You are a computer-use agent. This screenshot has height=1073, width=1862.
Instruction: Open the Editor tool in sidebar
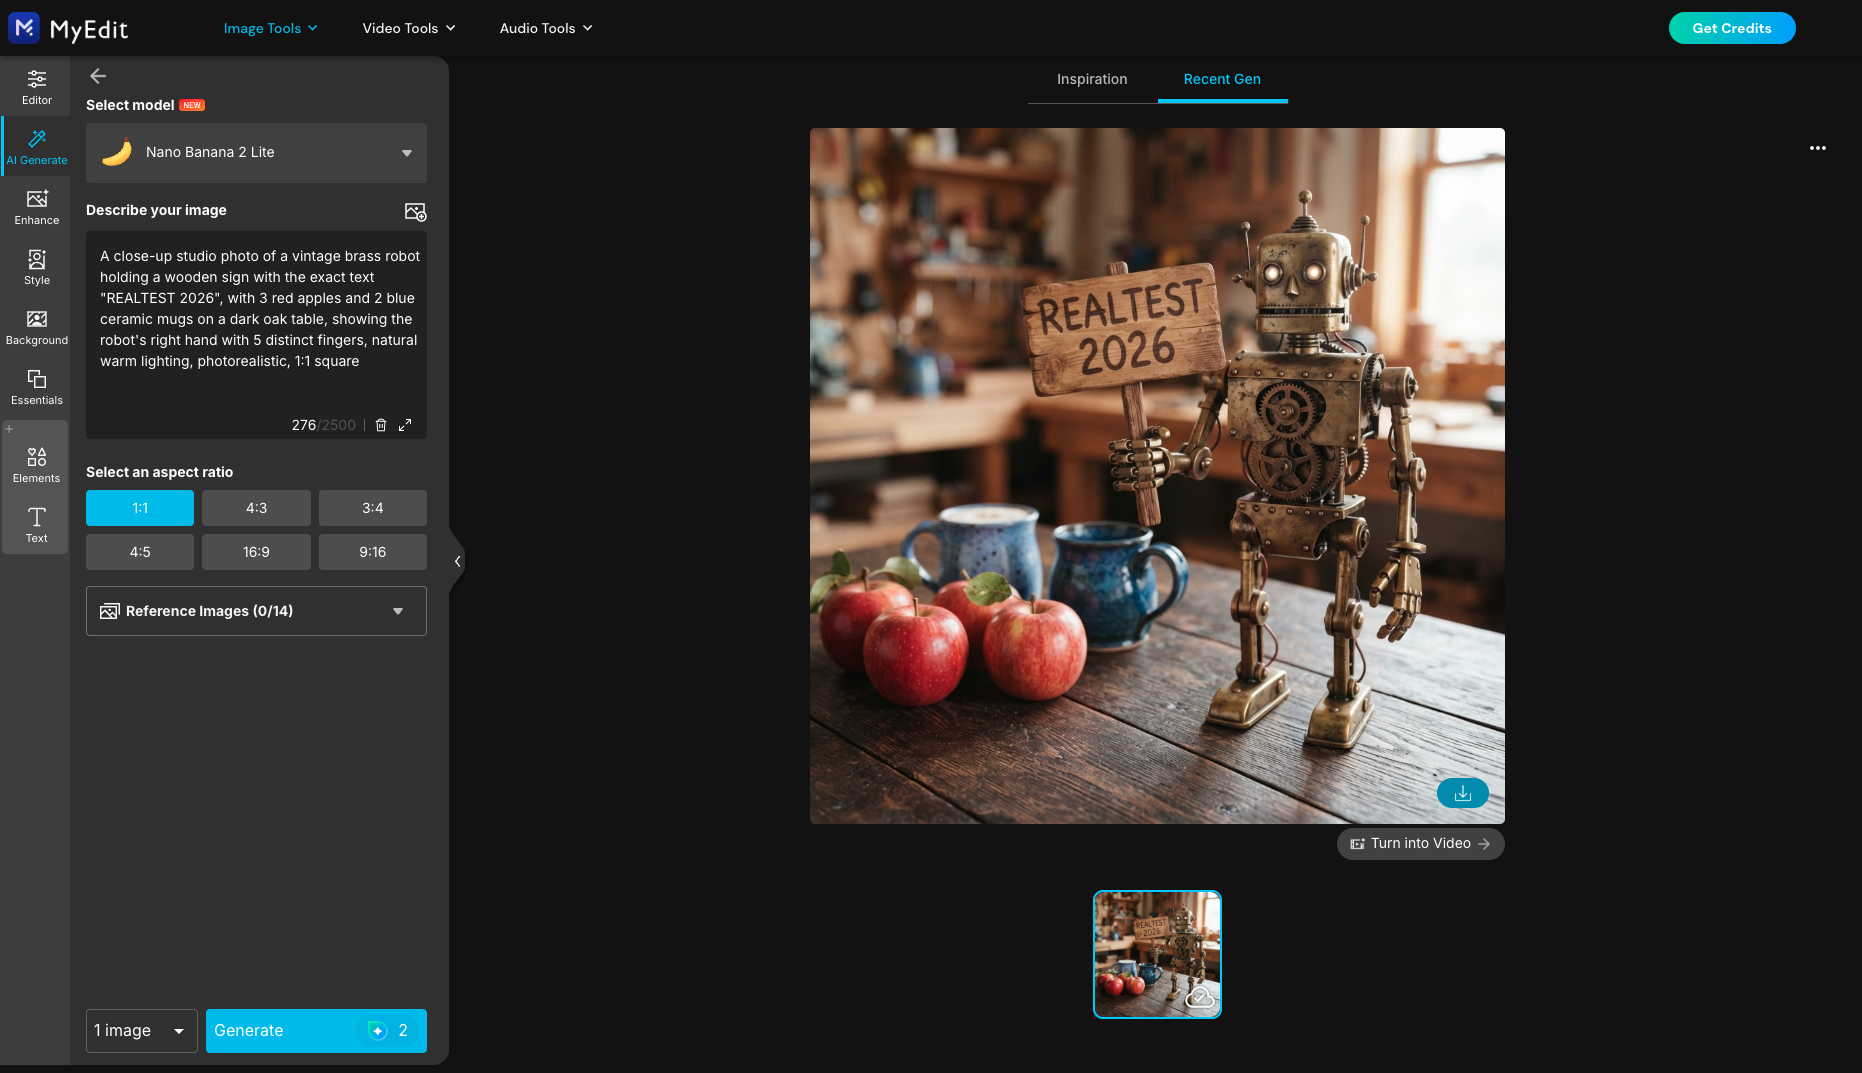tap(37, 87)
